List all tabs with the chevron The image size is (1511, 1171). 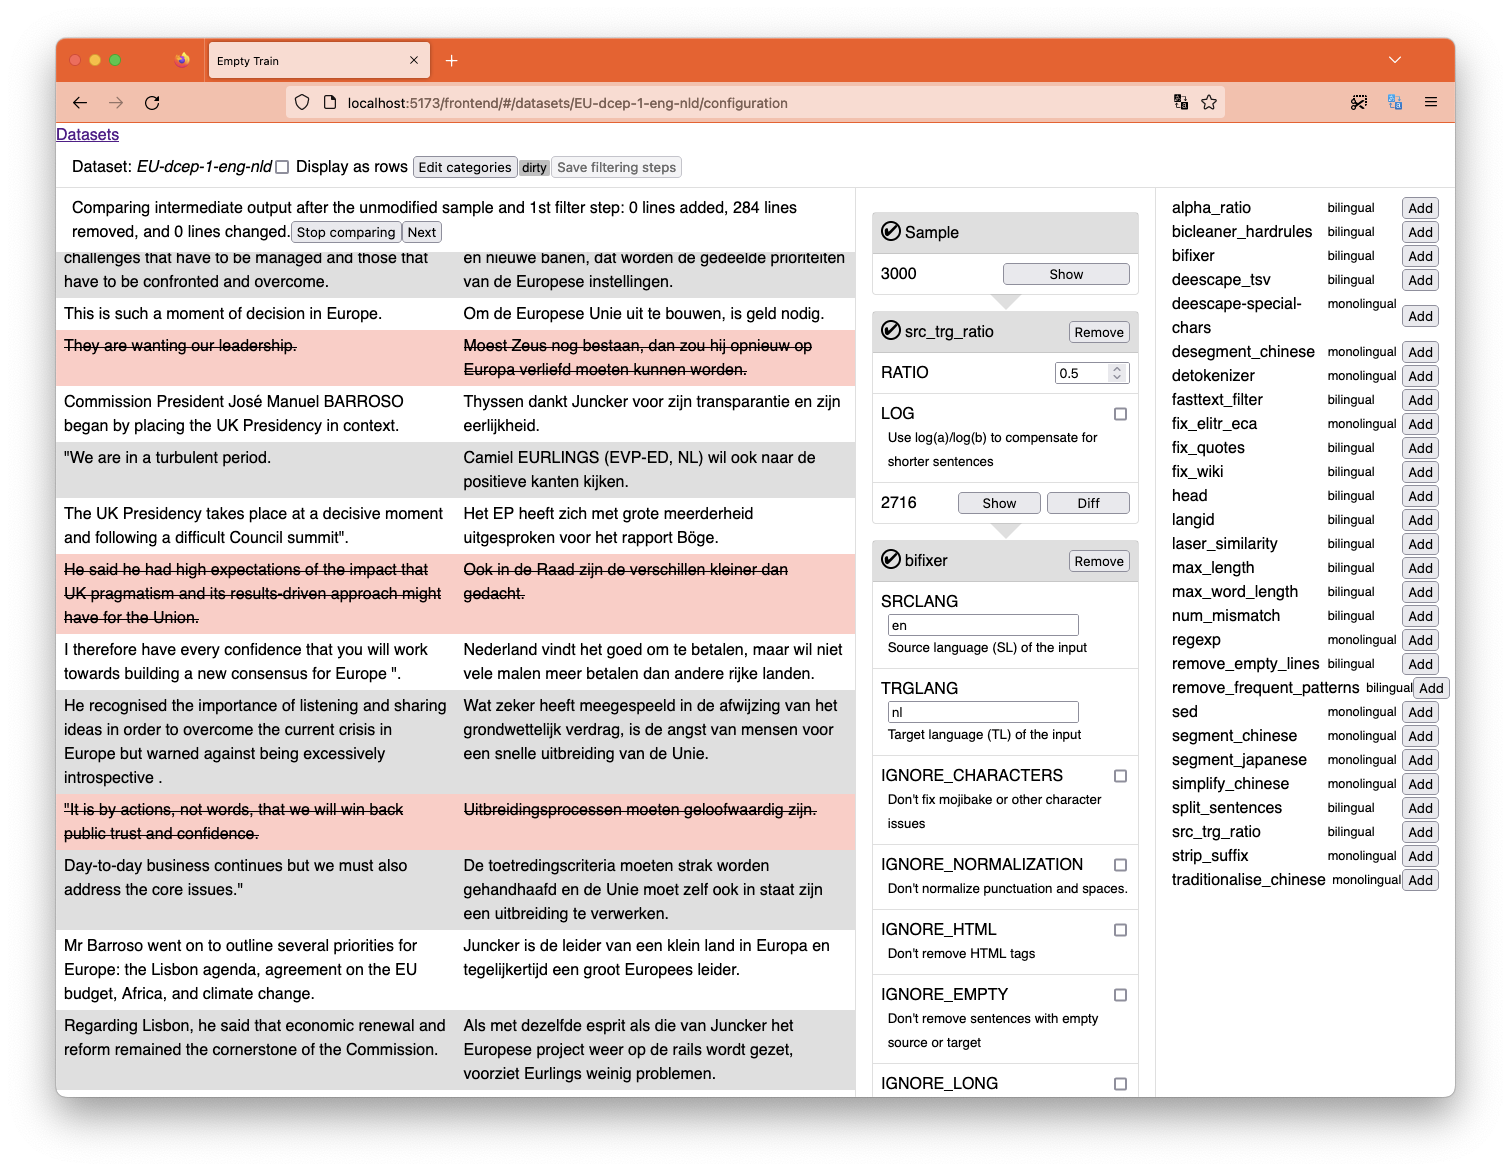(x=1395, y=60)
